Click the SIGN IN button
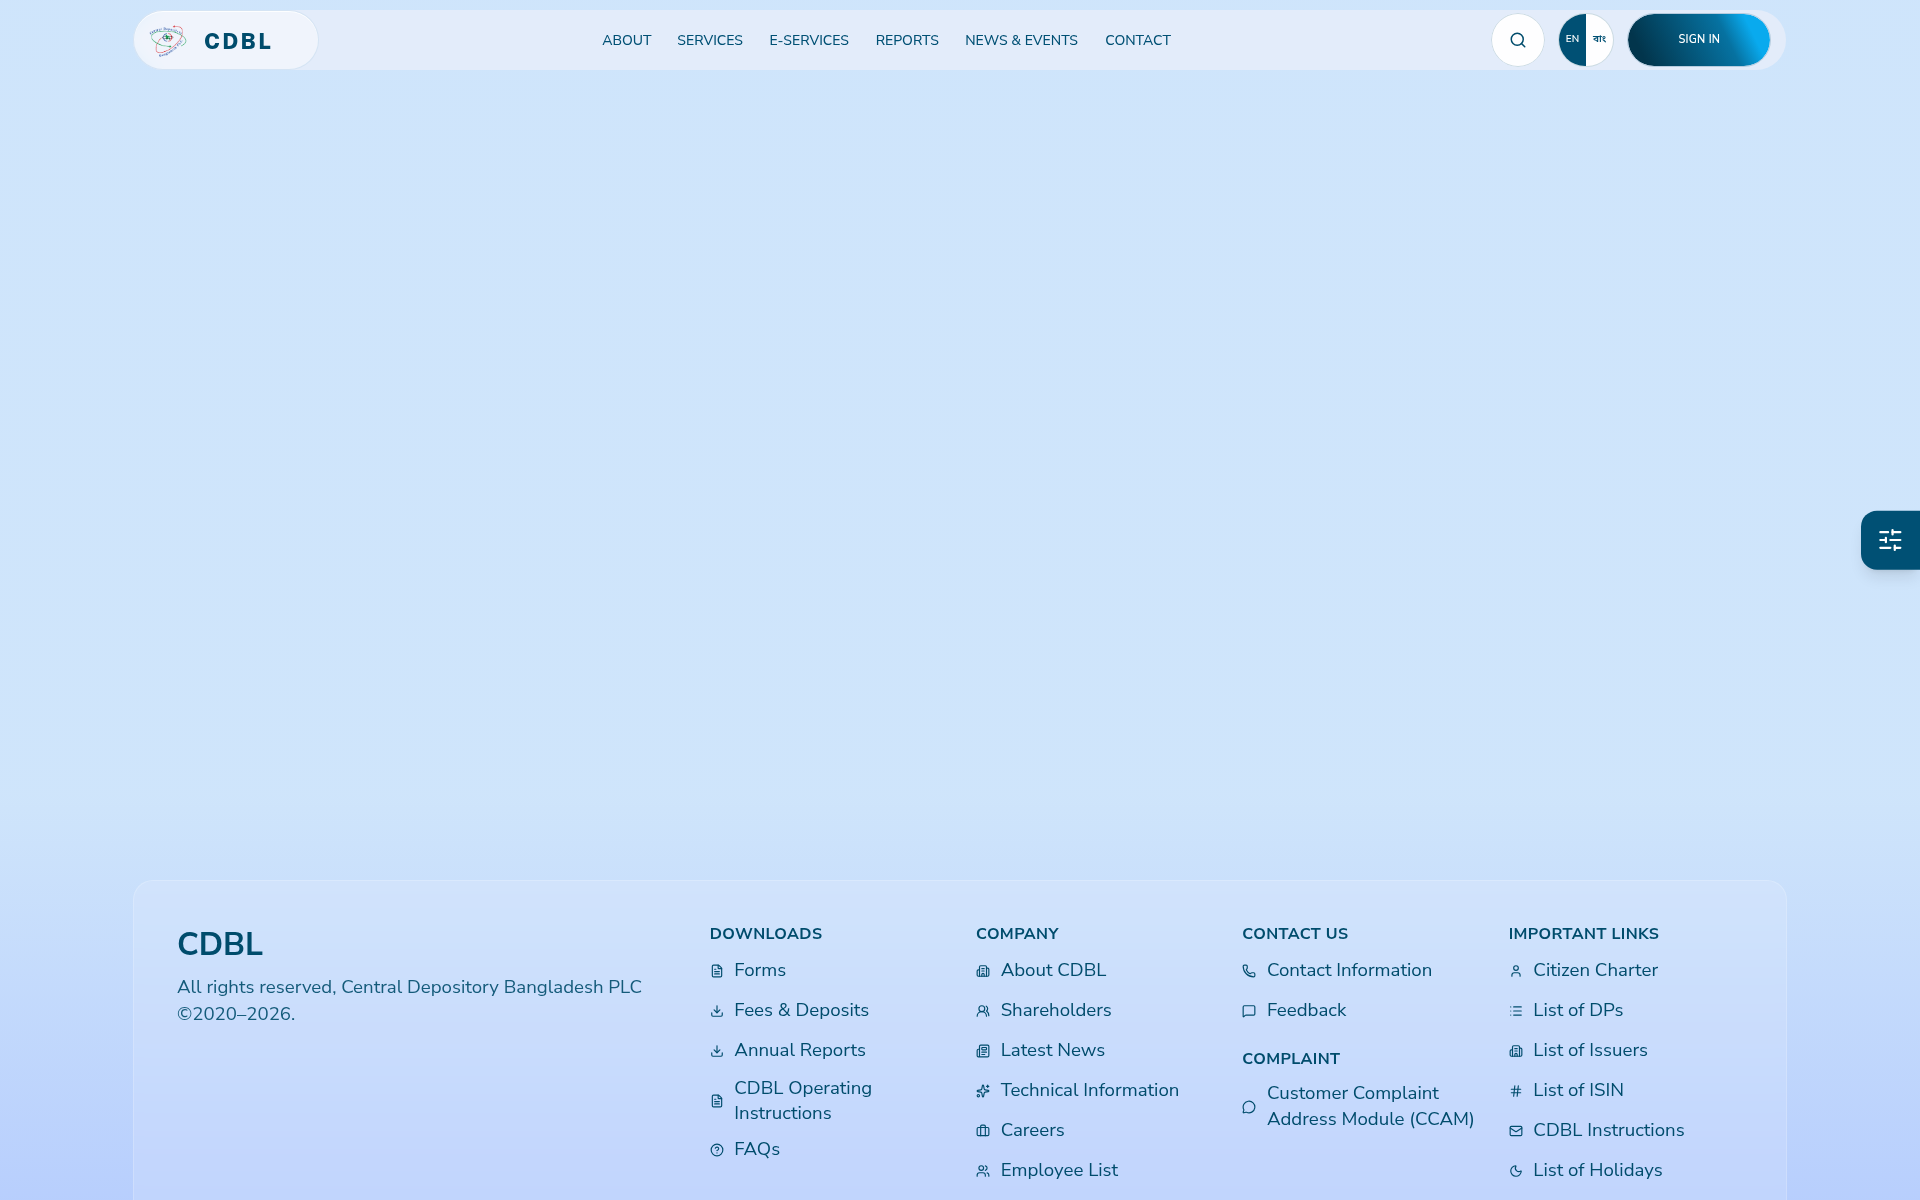The image size is (1920, 1200). point(1699,40)
